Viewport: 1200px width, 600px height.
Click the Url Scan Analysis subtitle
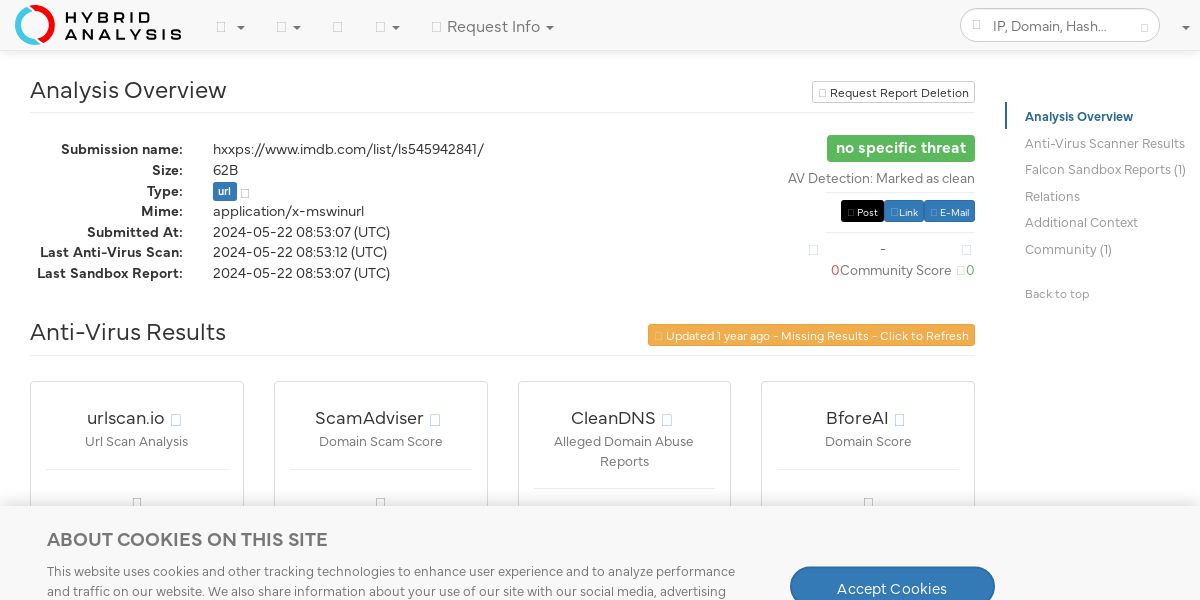point(137,442)
